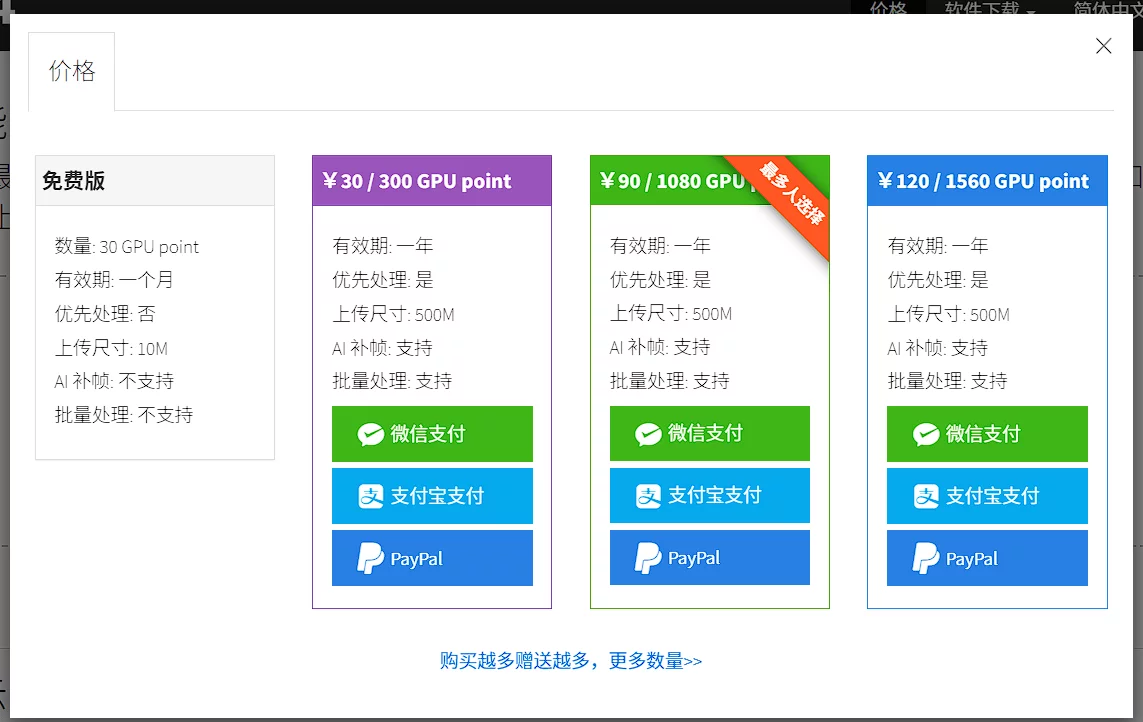Click Alipay icon in the ¥30 plan
This screenshot has height=722, width=1143.
pyautogui.click(x=371, y=496)
